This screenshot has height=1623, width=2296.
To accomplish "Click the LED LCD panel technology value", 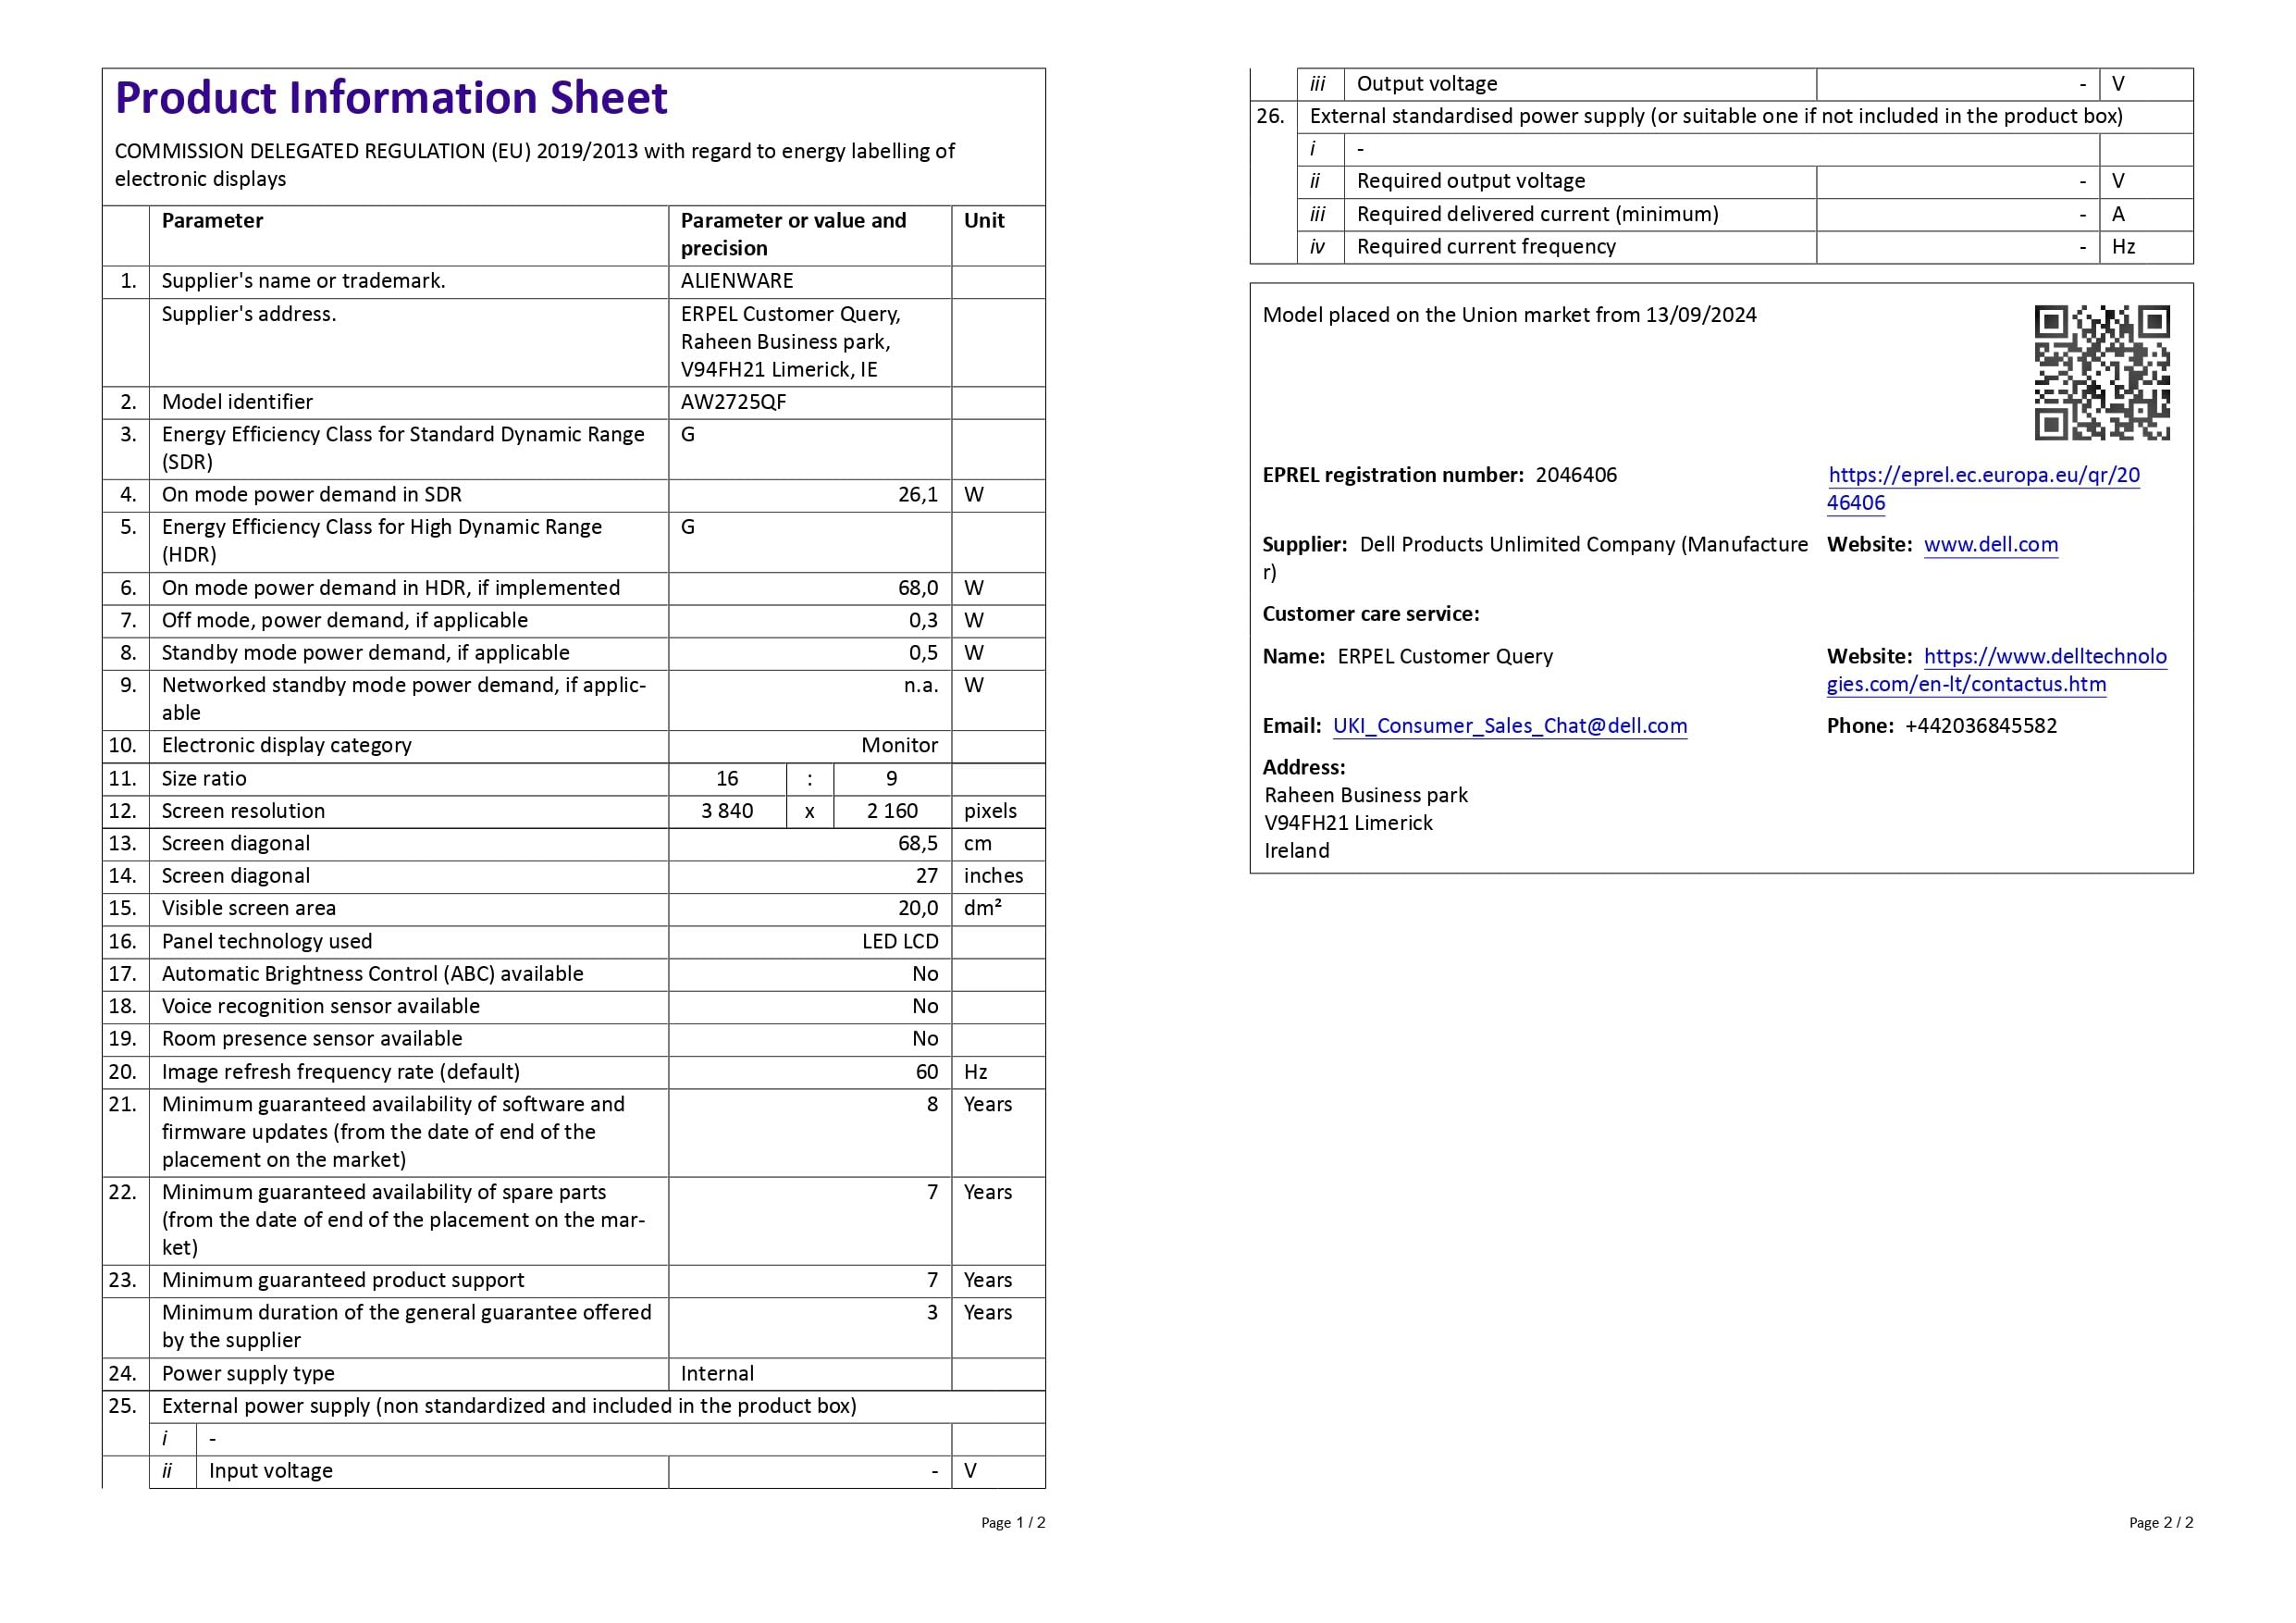I will pos(900,942).
